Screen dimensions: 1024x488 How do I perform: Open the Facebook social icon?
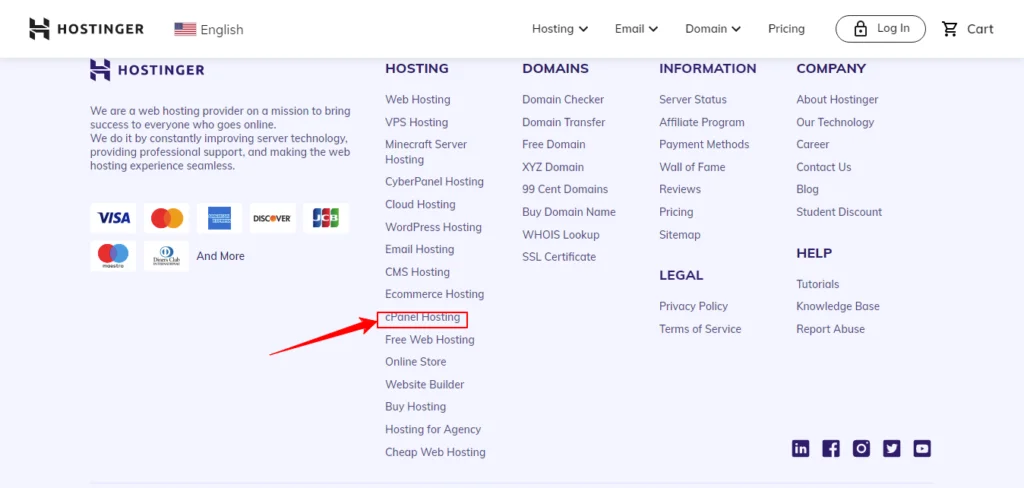coord(831,449)
